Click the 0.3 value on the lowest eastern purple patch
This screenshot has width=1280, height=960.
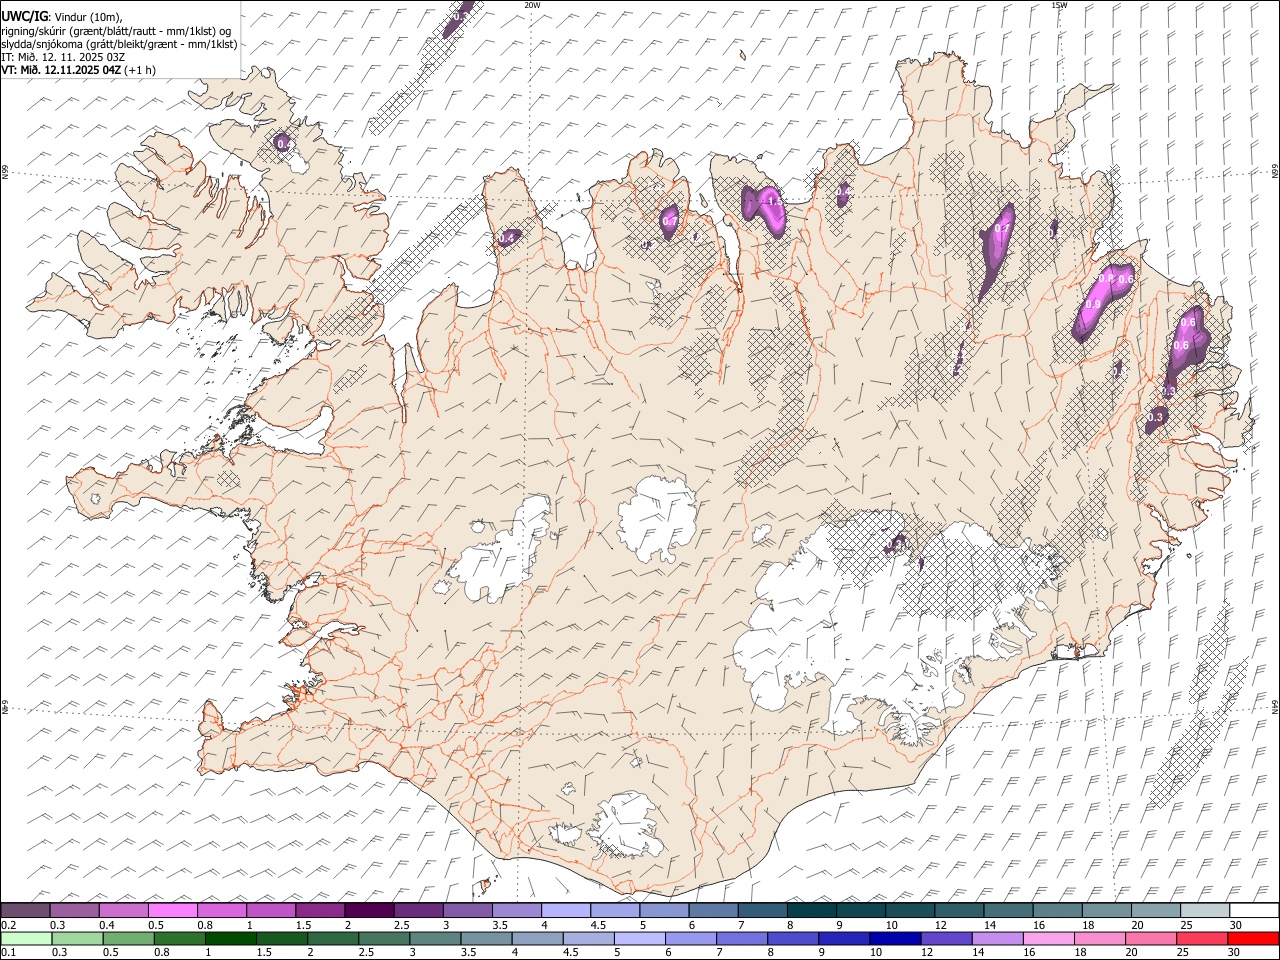click(x=1156, y=417)
